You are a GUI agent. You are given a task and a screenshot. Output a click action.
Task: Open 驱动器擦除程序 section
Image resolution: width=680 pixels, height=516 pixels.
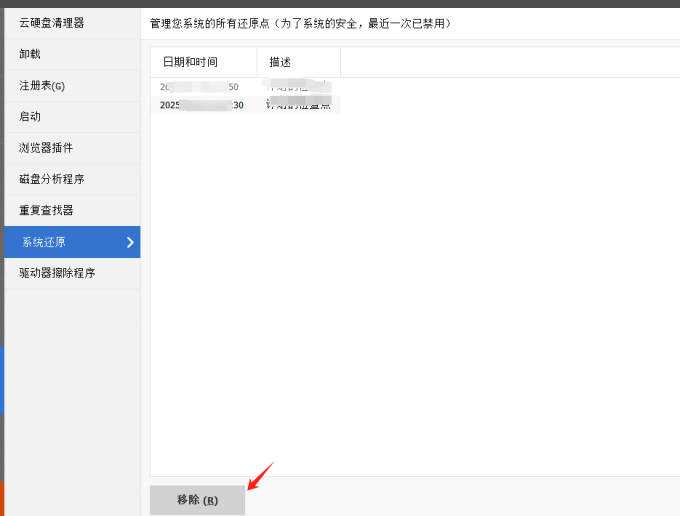click(72, 273)
